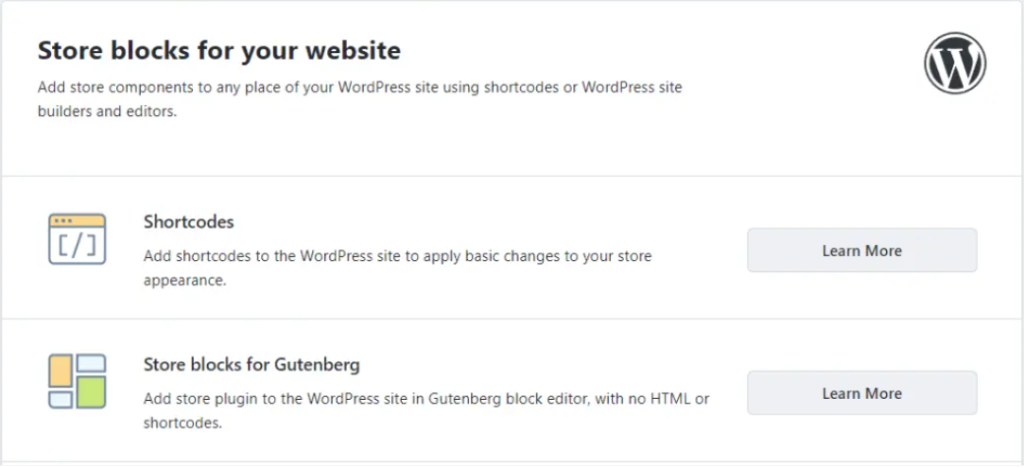Click the WordPress logo icon

click(x=954, y=65)
